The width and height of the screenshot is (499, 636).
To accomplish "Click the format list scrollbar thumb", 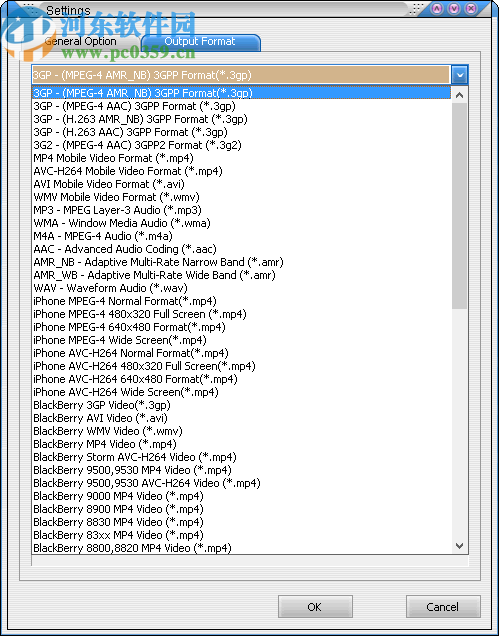I will pyautogui.click(x=459, y=206).
